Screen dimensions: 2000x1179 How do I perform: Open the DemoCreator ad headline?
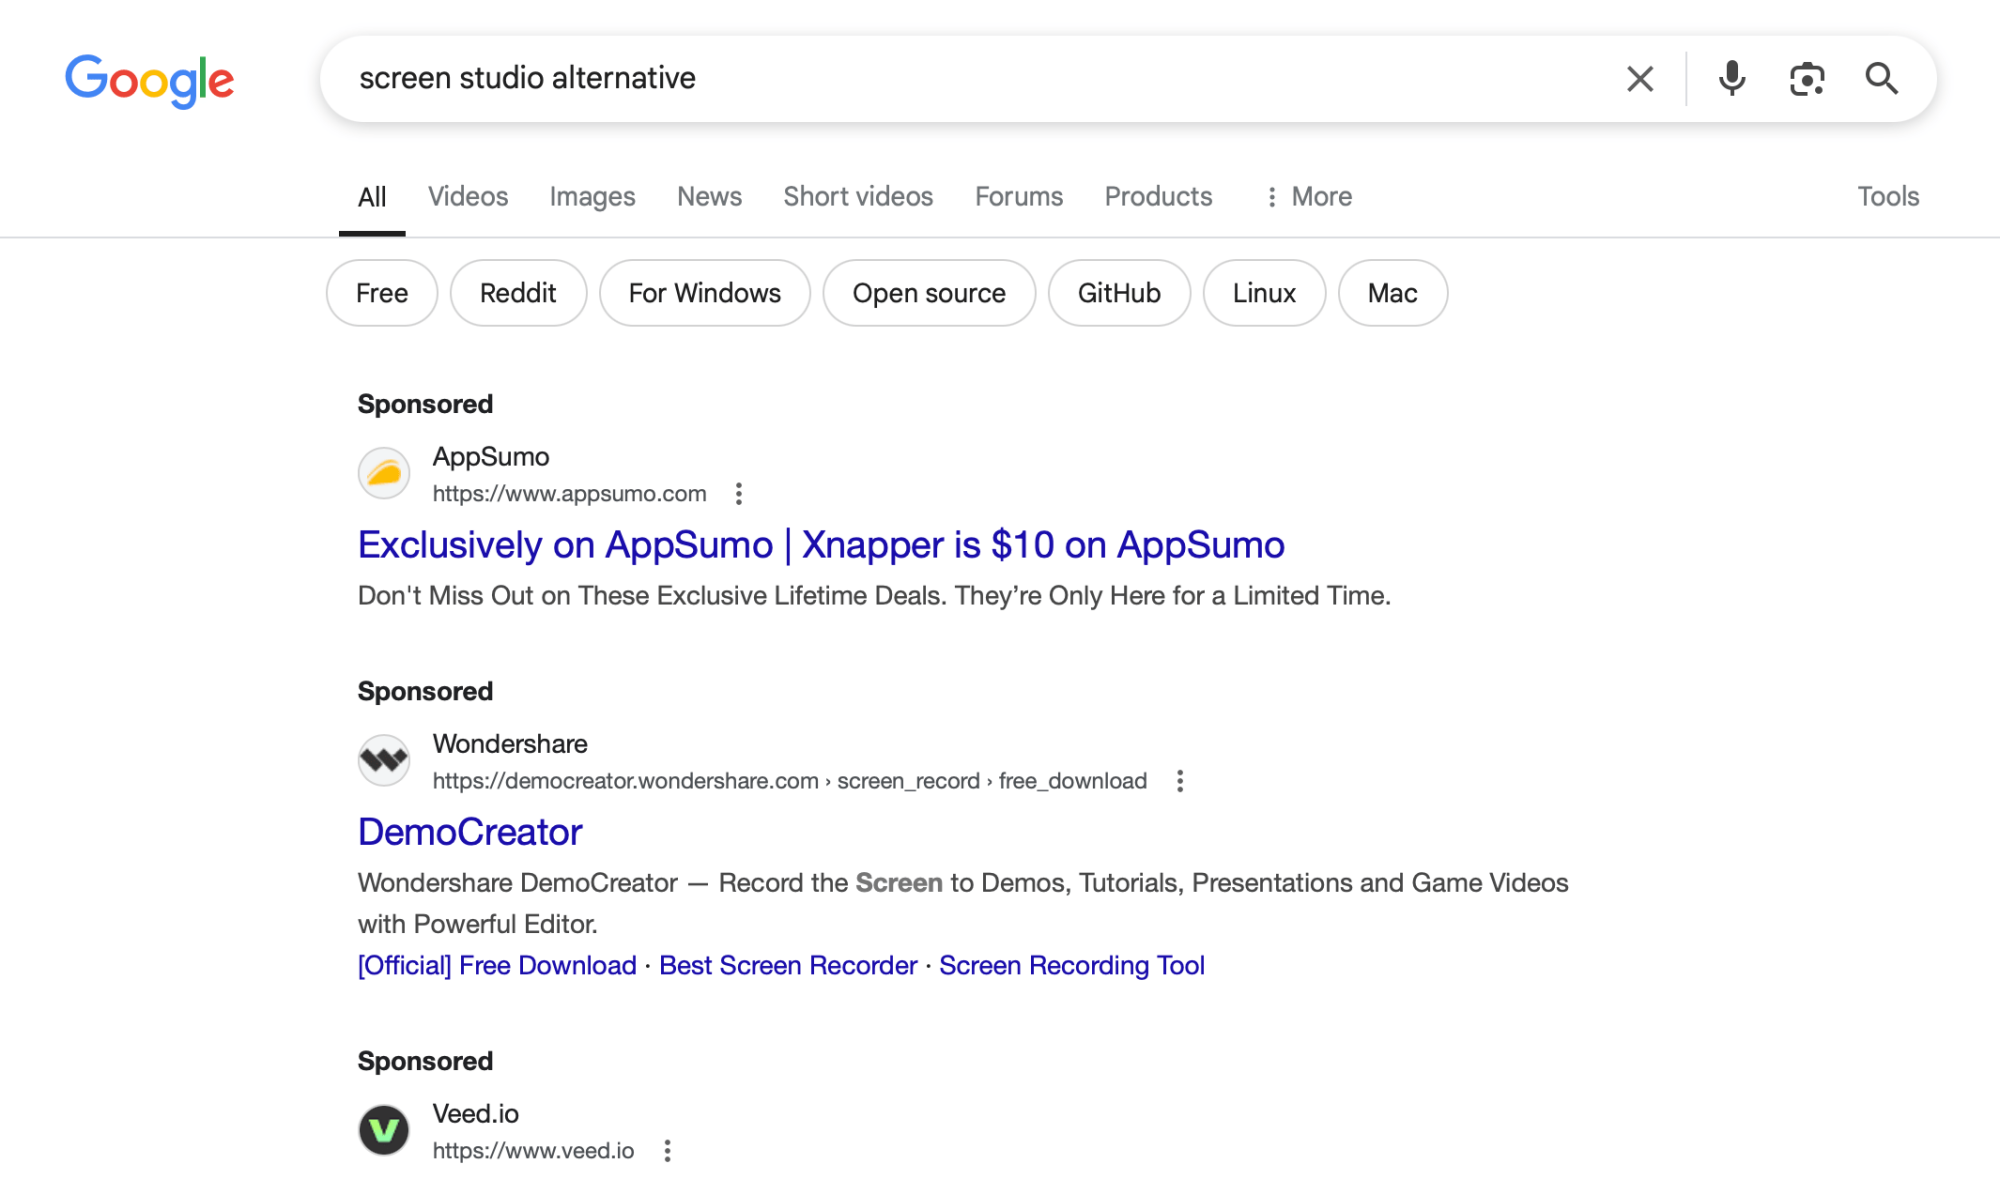(470, 832)
